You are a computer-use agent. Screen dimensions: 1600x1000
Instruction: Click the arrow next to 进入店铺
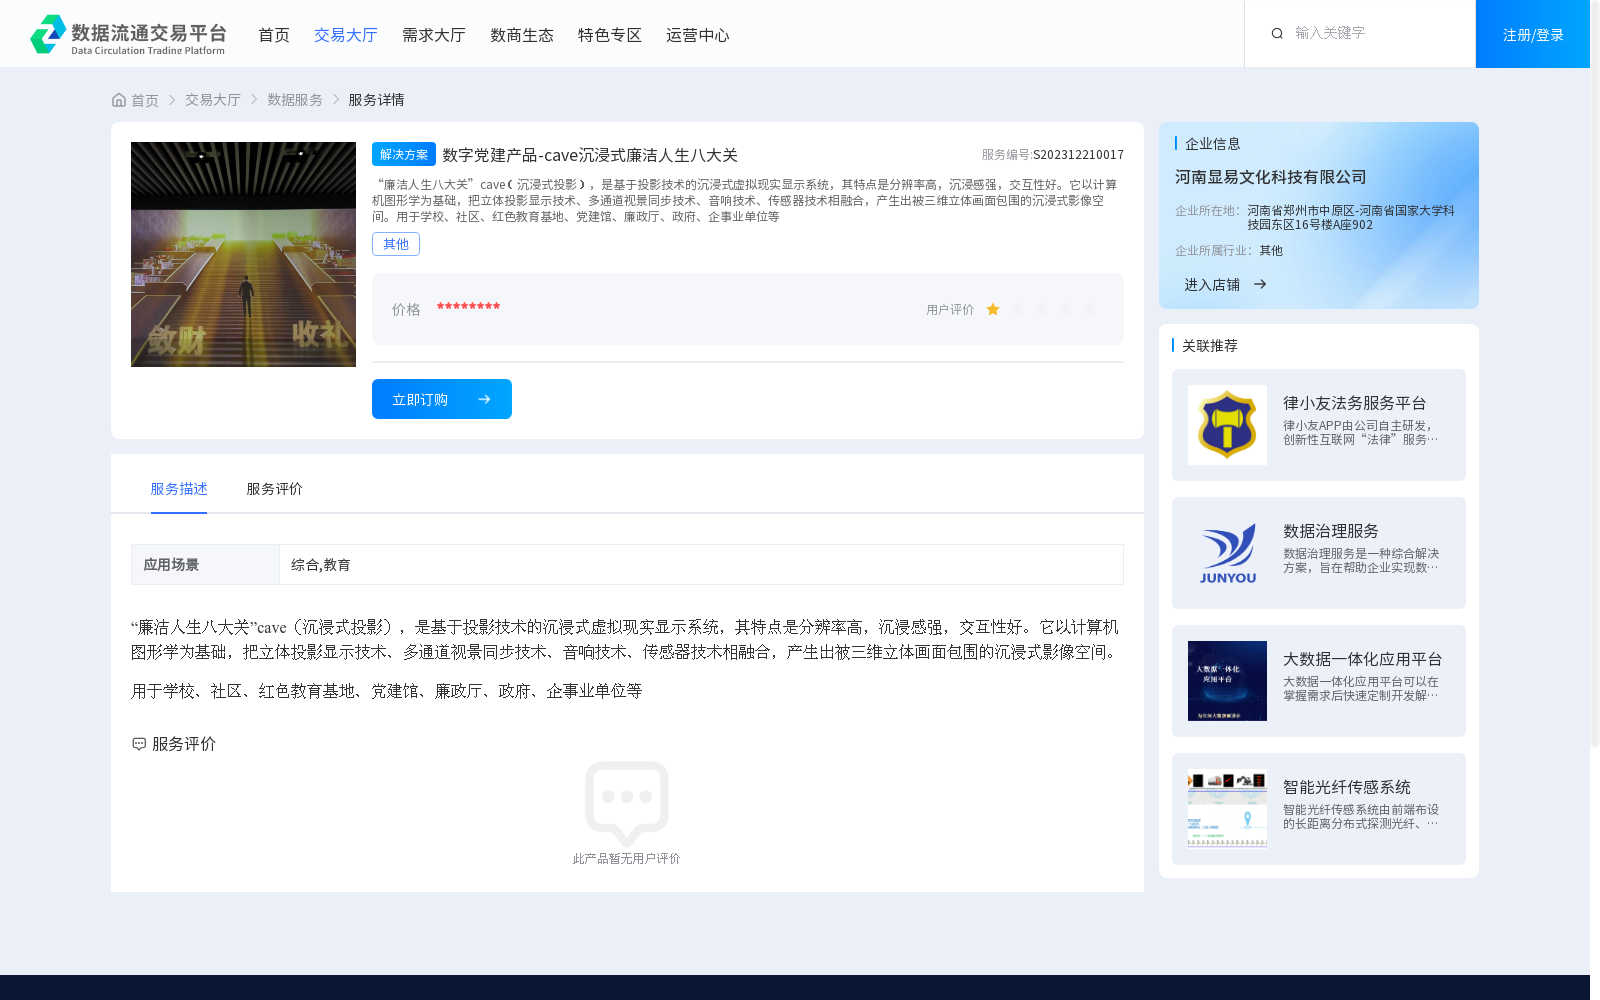[x=1260, y=284]
